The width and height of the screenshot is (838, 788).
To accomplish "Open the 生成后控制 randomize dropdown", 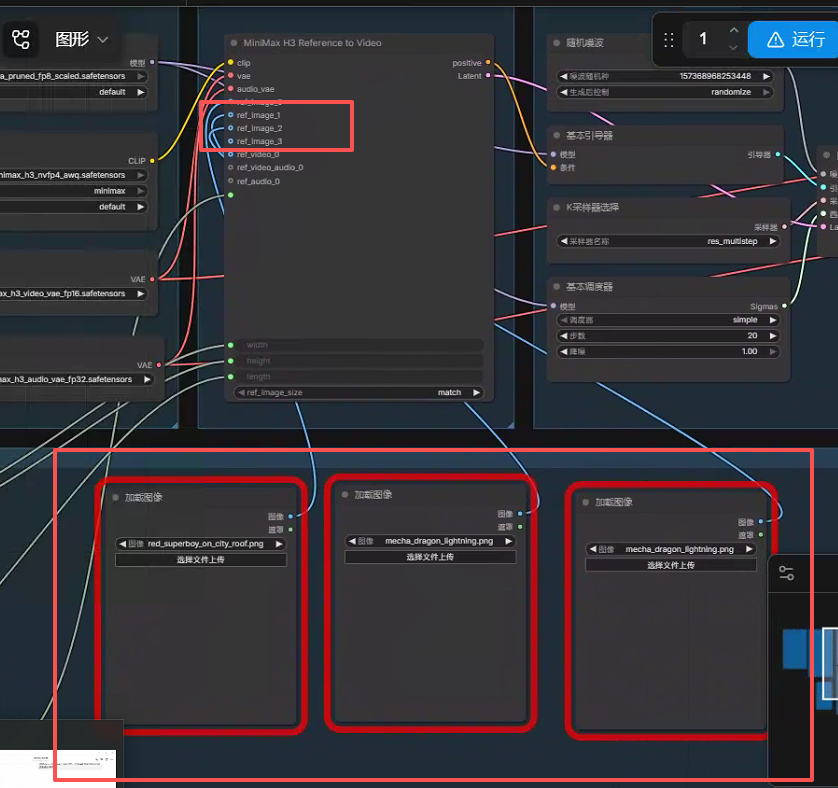I will 665,92.
